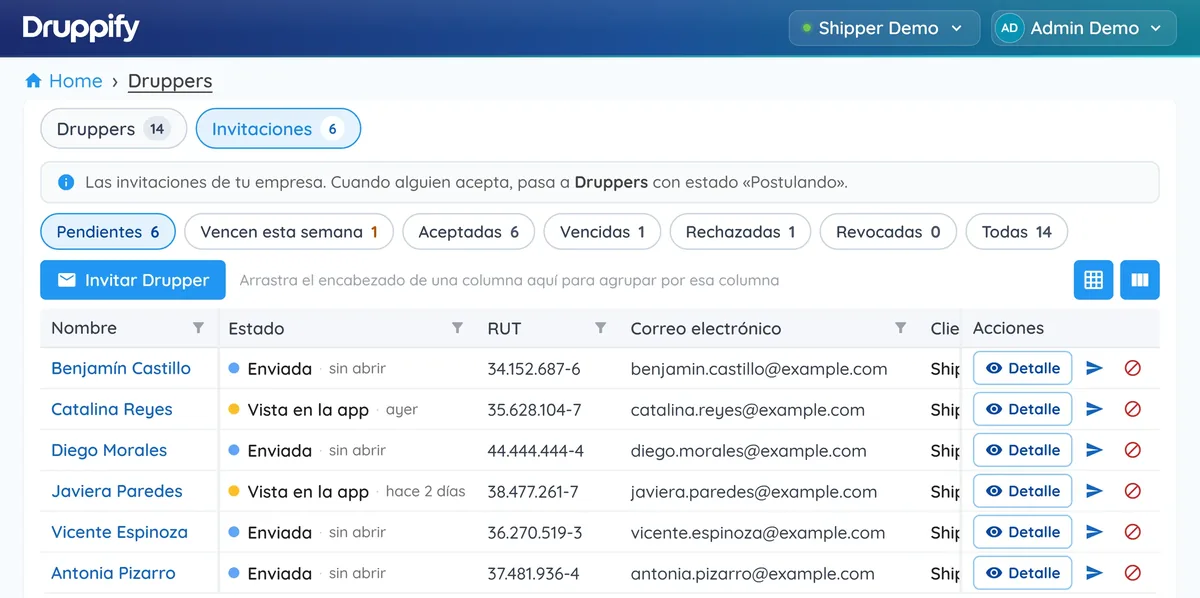
Task: Select RUT cell 44.444.444-4
Action: pos(536,450)
